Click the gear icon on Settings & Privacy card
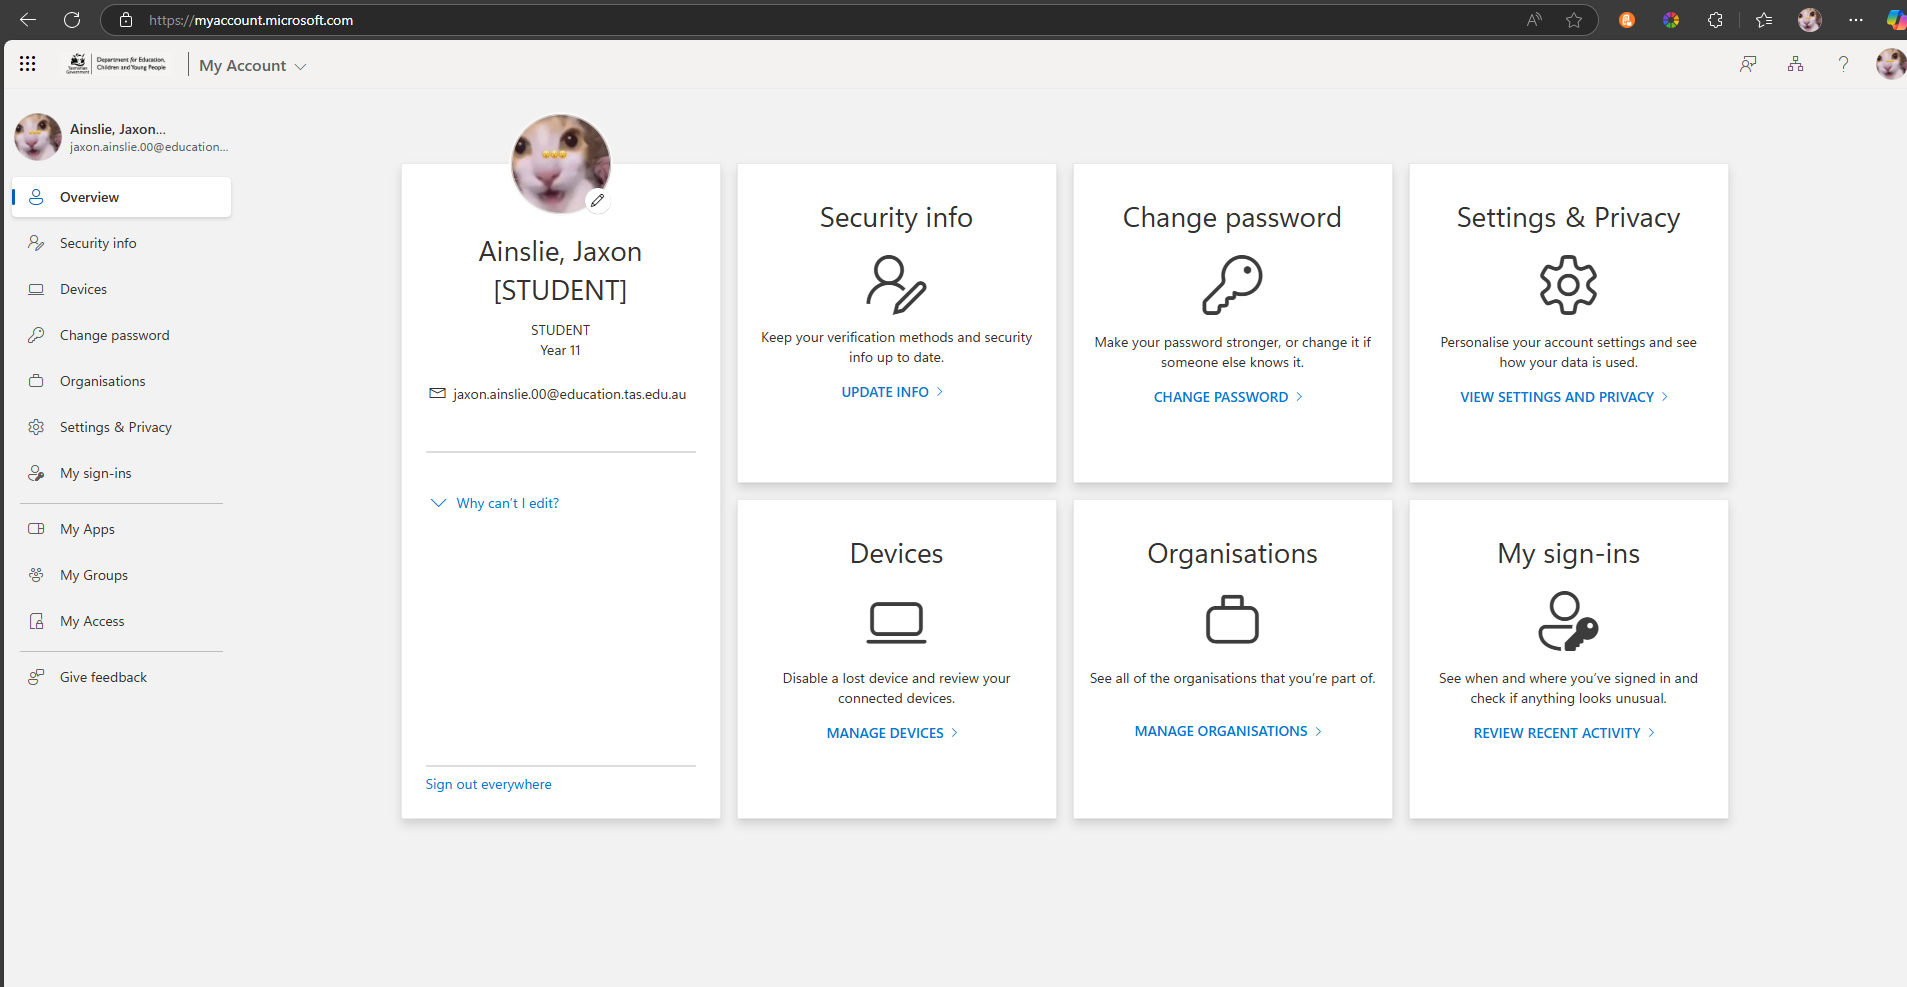Image resolution: width=1907 pixels, height=987 pixels. 1568,285
